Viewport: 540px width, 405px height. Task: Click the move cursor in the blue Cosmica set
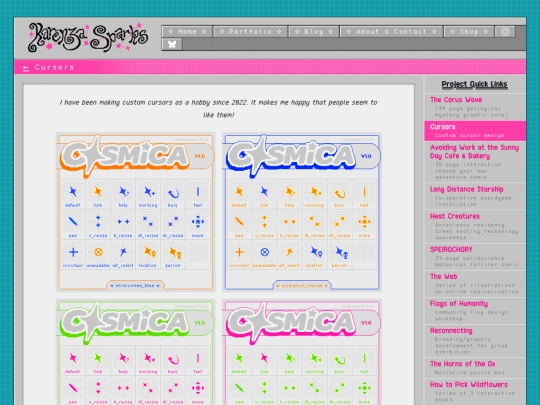pyautogui.click(x=364, y=221)
